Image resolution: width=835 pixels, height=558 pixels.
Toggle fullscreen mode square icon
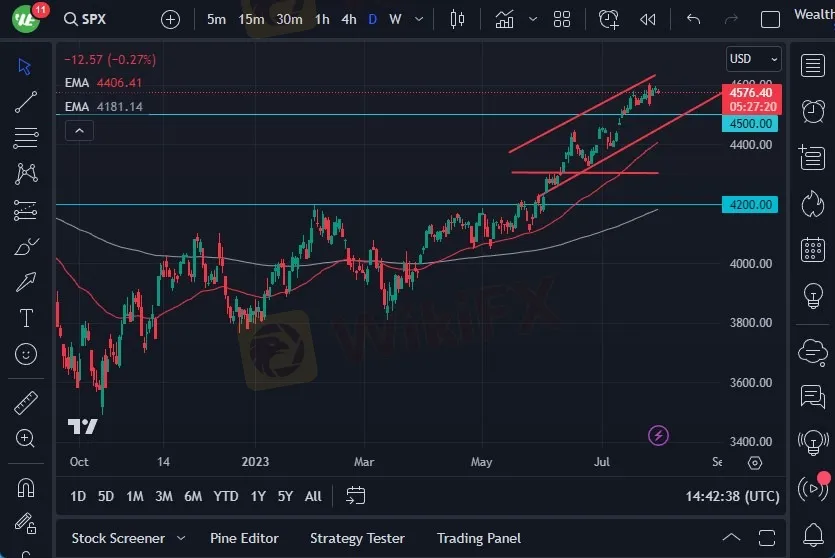pos(770,19)
